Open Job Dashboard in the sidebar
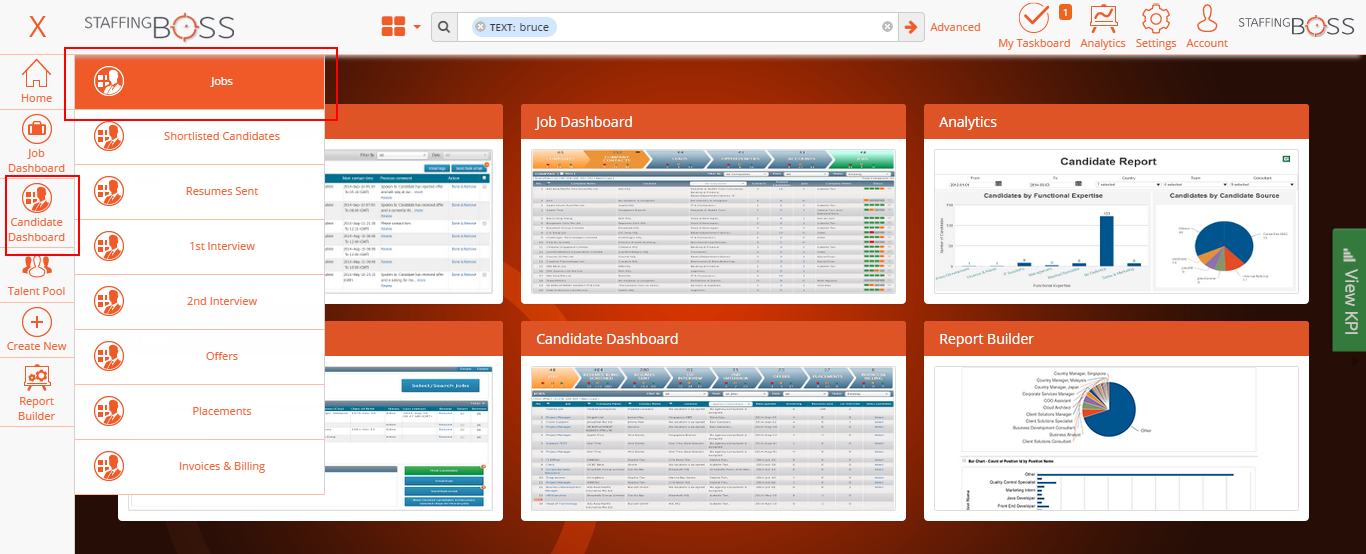 click(37, 144)
